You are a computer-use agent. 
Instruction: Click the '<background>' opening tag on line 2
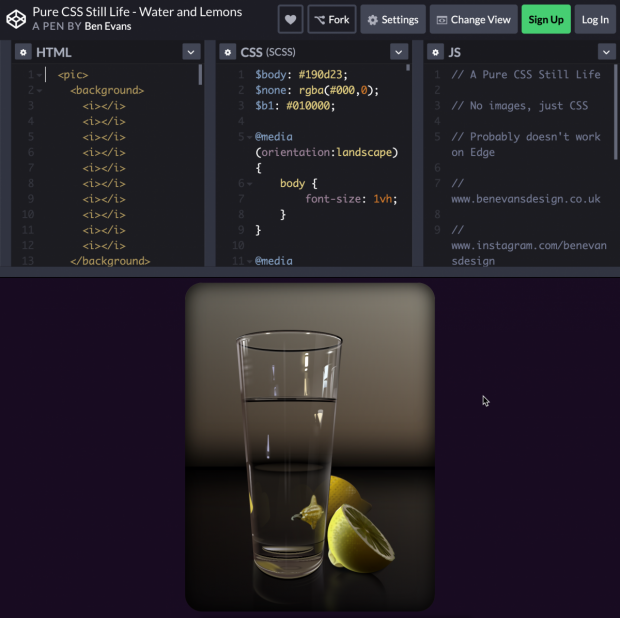107,90
